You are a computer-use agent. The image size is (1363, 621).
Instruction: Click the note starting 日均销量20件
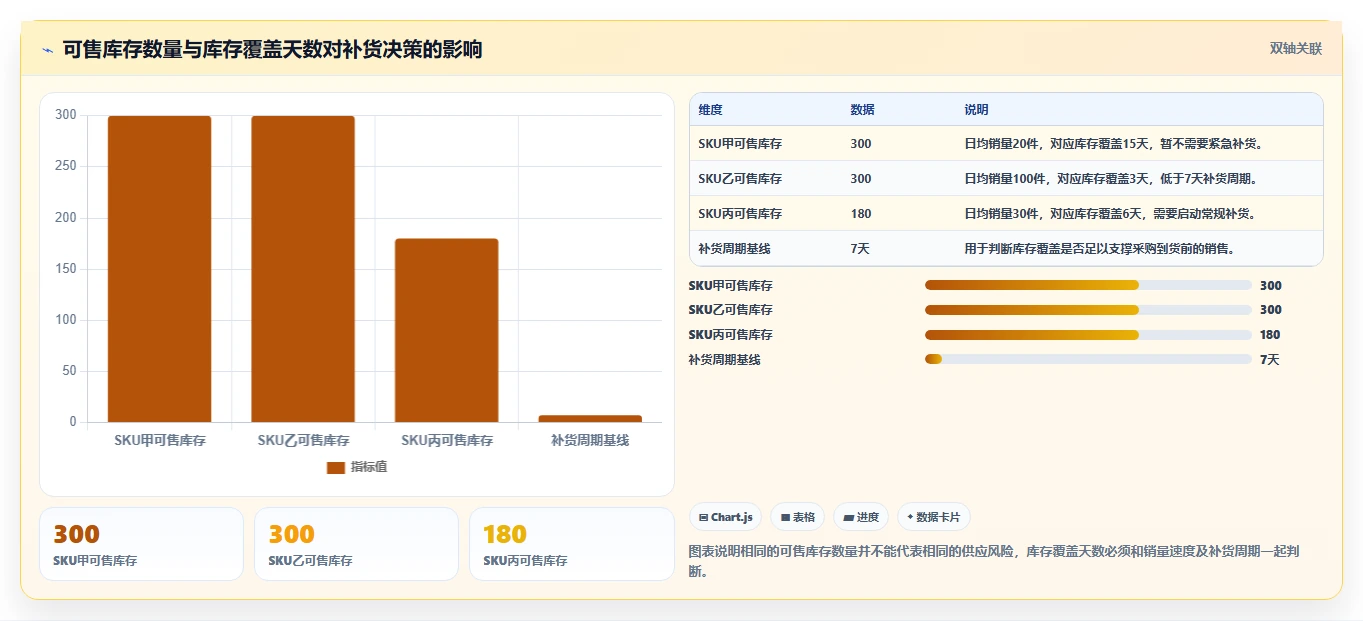1114,144
